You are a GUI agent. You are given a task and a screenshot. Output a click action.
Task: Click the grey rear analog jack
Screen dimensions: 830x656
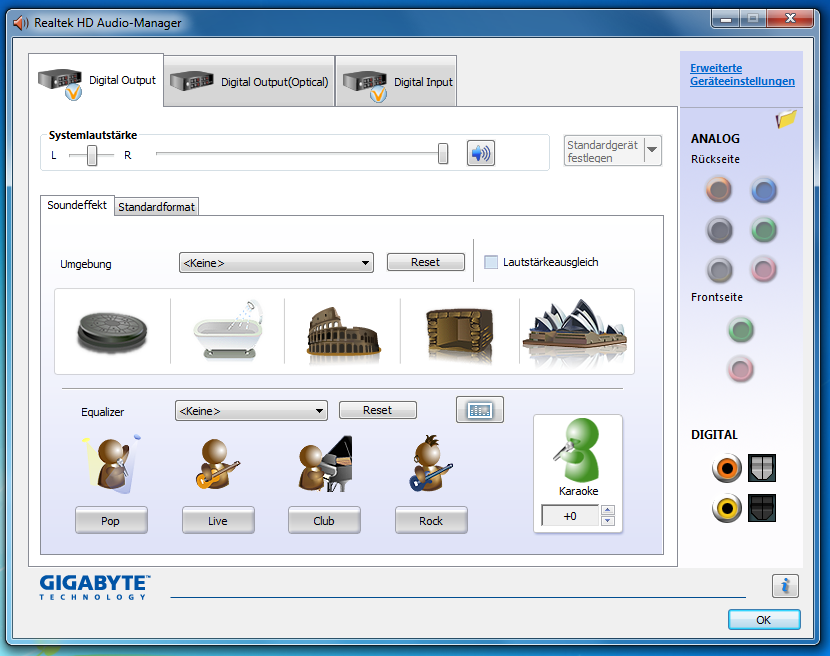point(719,271)
